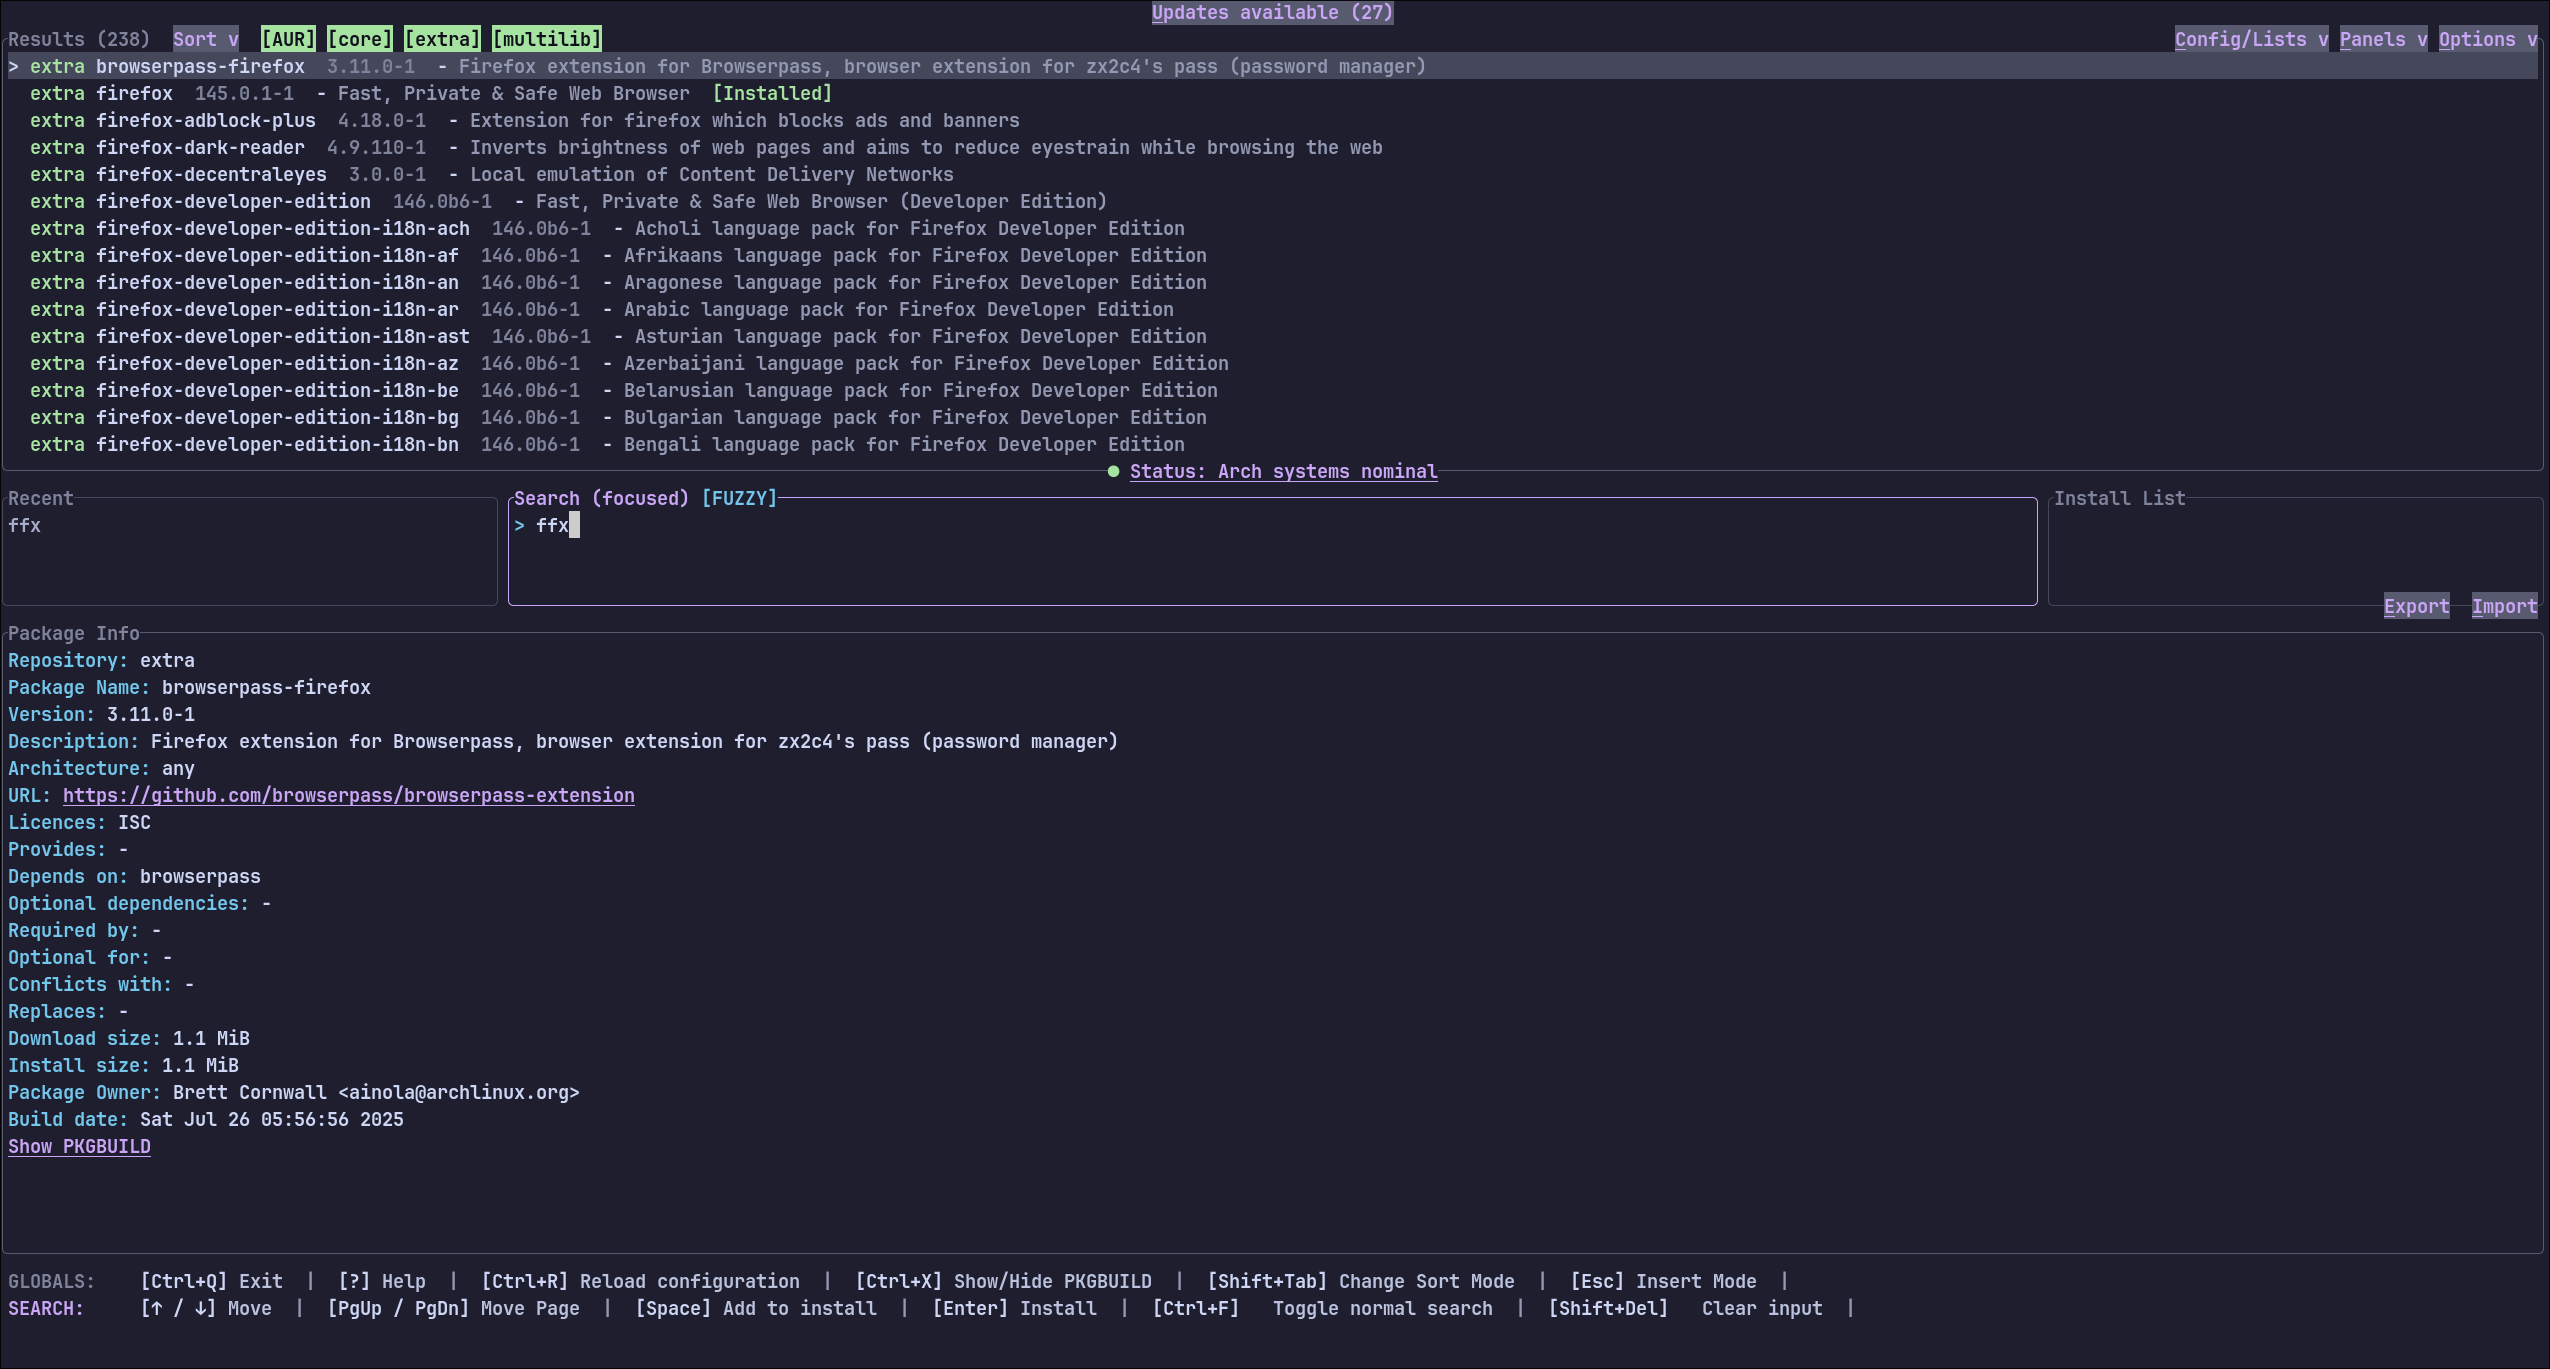
Task: Open Show PKGBUILD for browserpass-firefox
Action: [79, 1146]
